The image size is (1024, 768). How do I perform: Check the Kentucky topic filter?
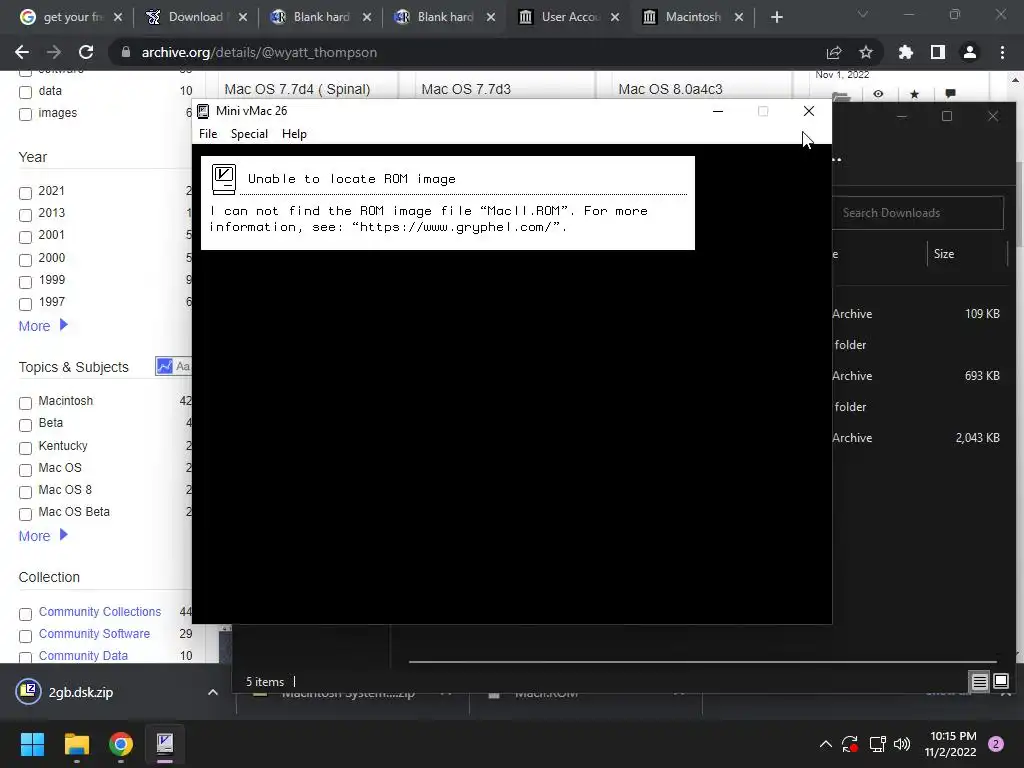25,448
